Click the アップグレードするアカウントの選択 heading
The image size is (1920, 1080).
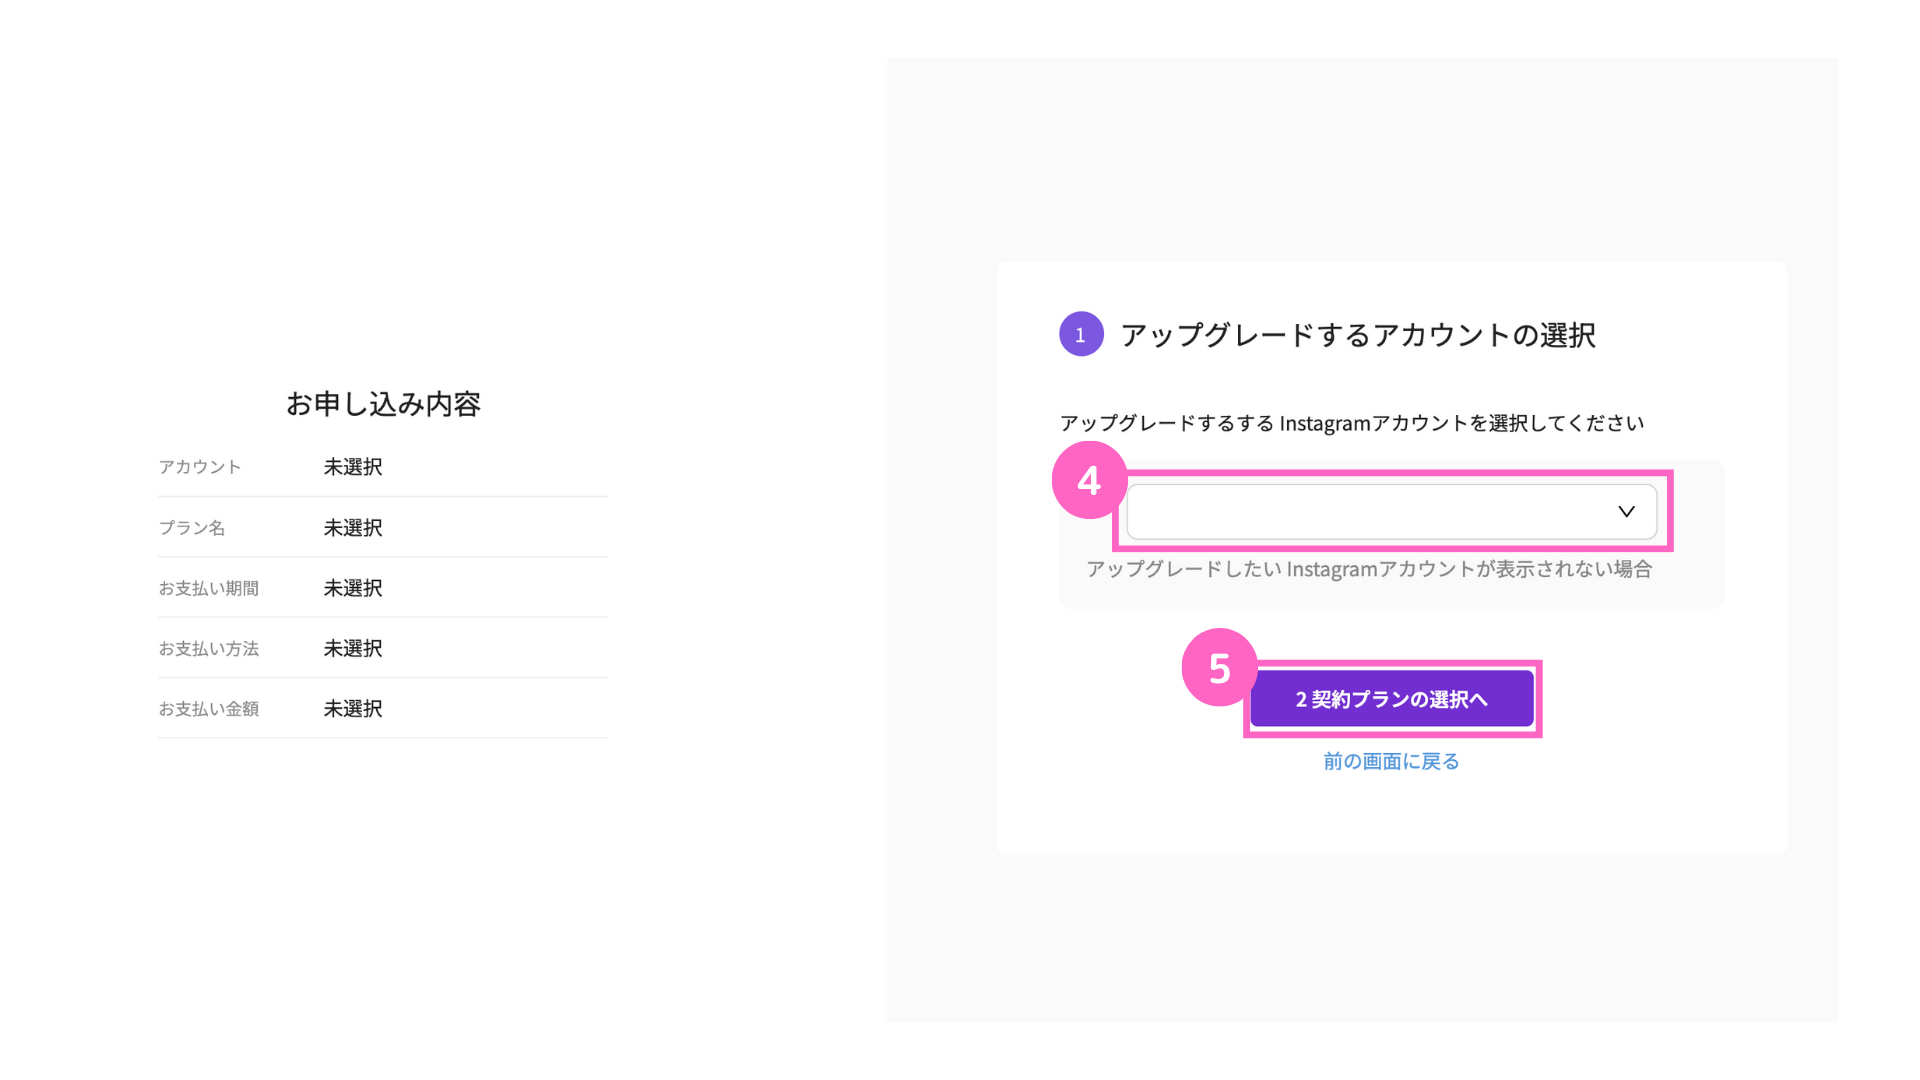tap(1357, 335)
